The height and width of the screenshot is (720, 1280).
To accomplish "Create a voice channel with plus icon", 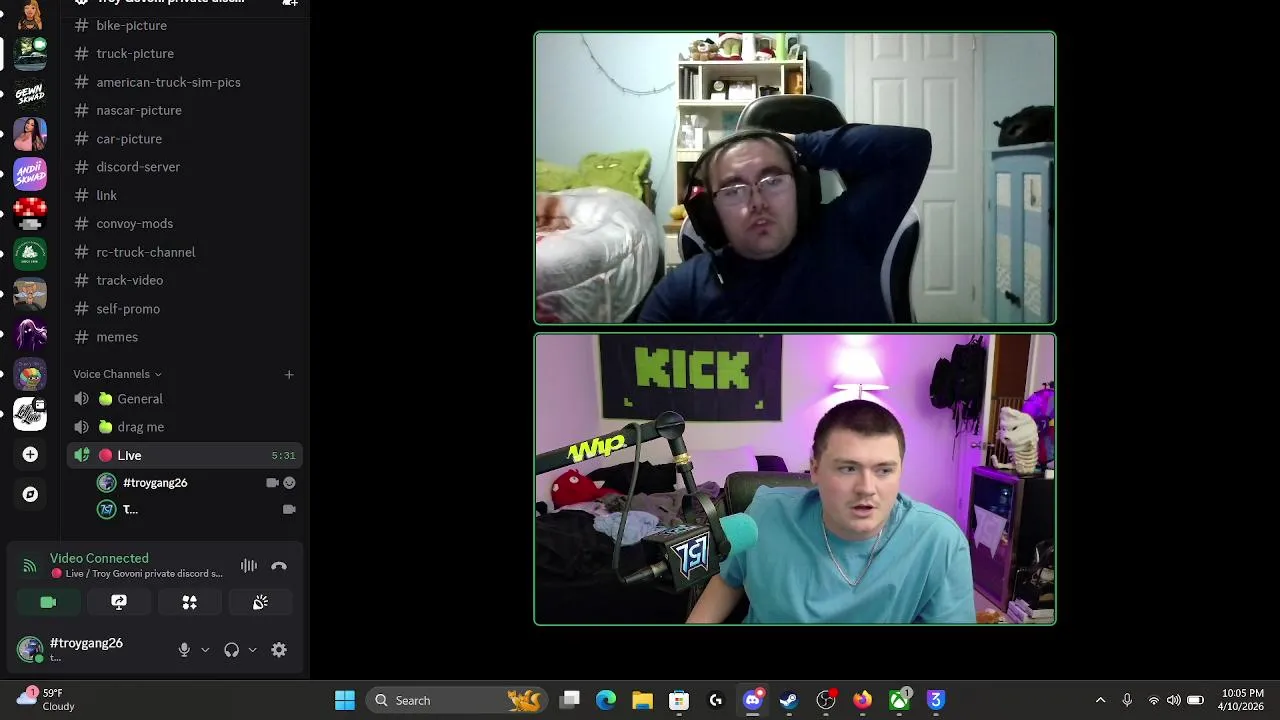I will pyautogui.click(x=289, y=374).
